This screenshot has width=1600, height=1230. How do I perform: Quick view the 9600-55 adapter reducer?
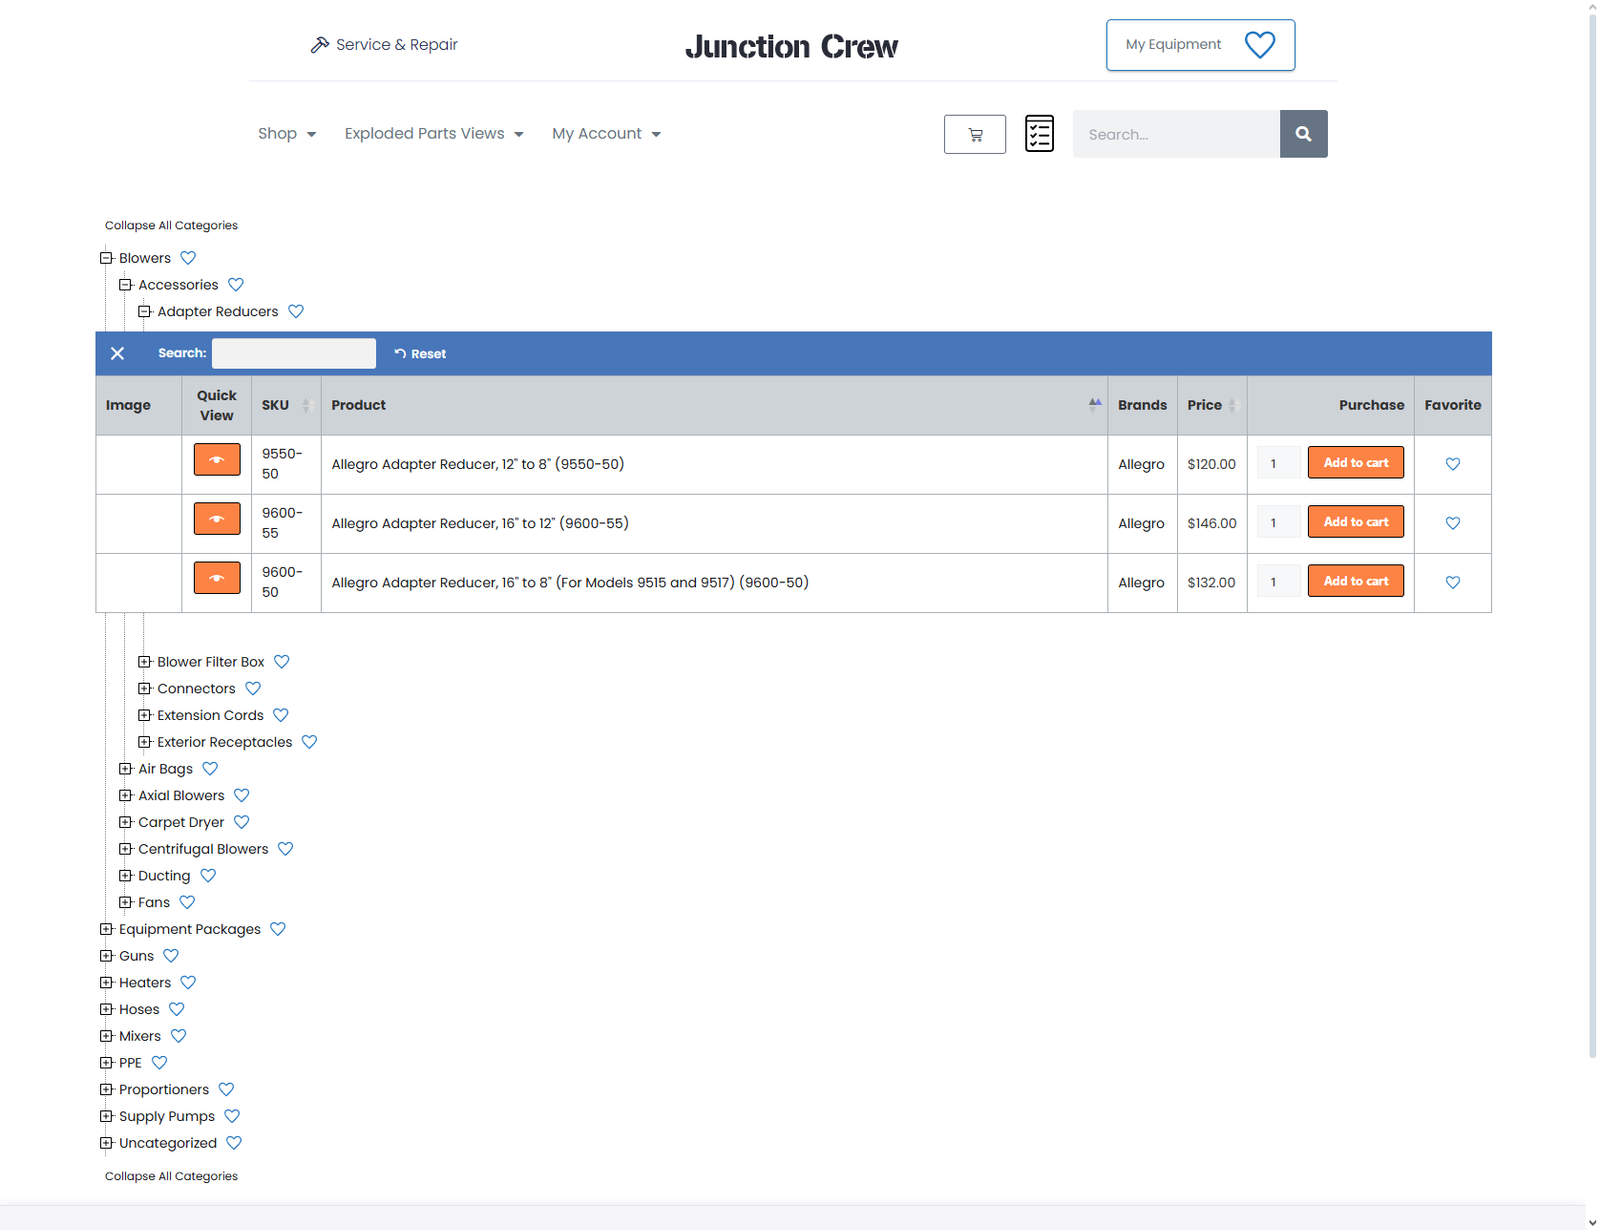[x=216, y=519]
